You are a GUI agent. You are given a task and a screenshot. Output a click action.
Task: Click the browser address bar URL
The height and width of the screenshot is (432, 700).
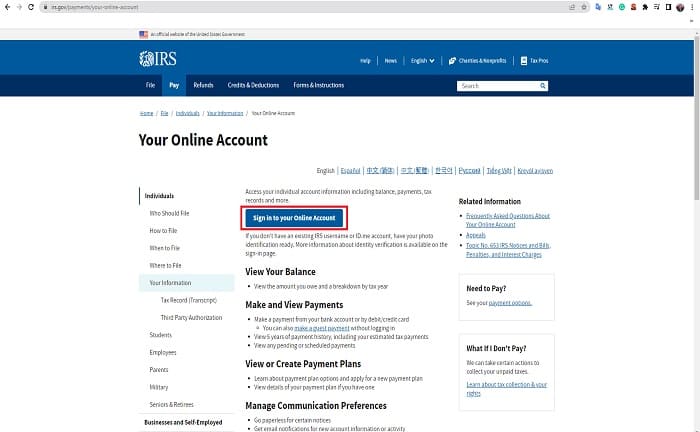click(94, 7)
